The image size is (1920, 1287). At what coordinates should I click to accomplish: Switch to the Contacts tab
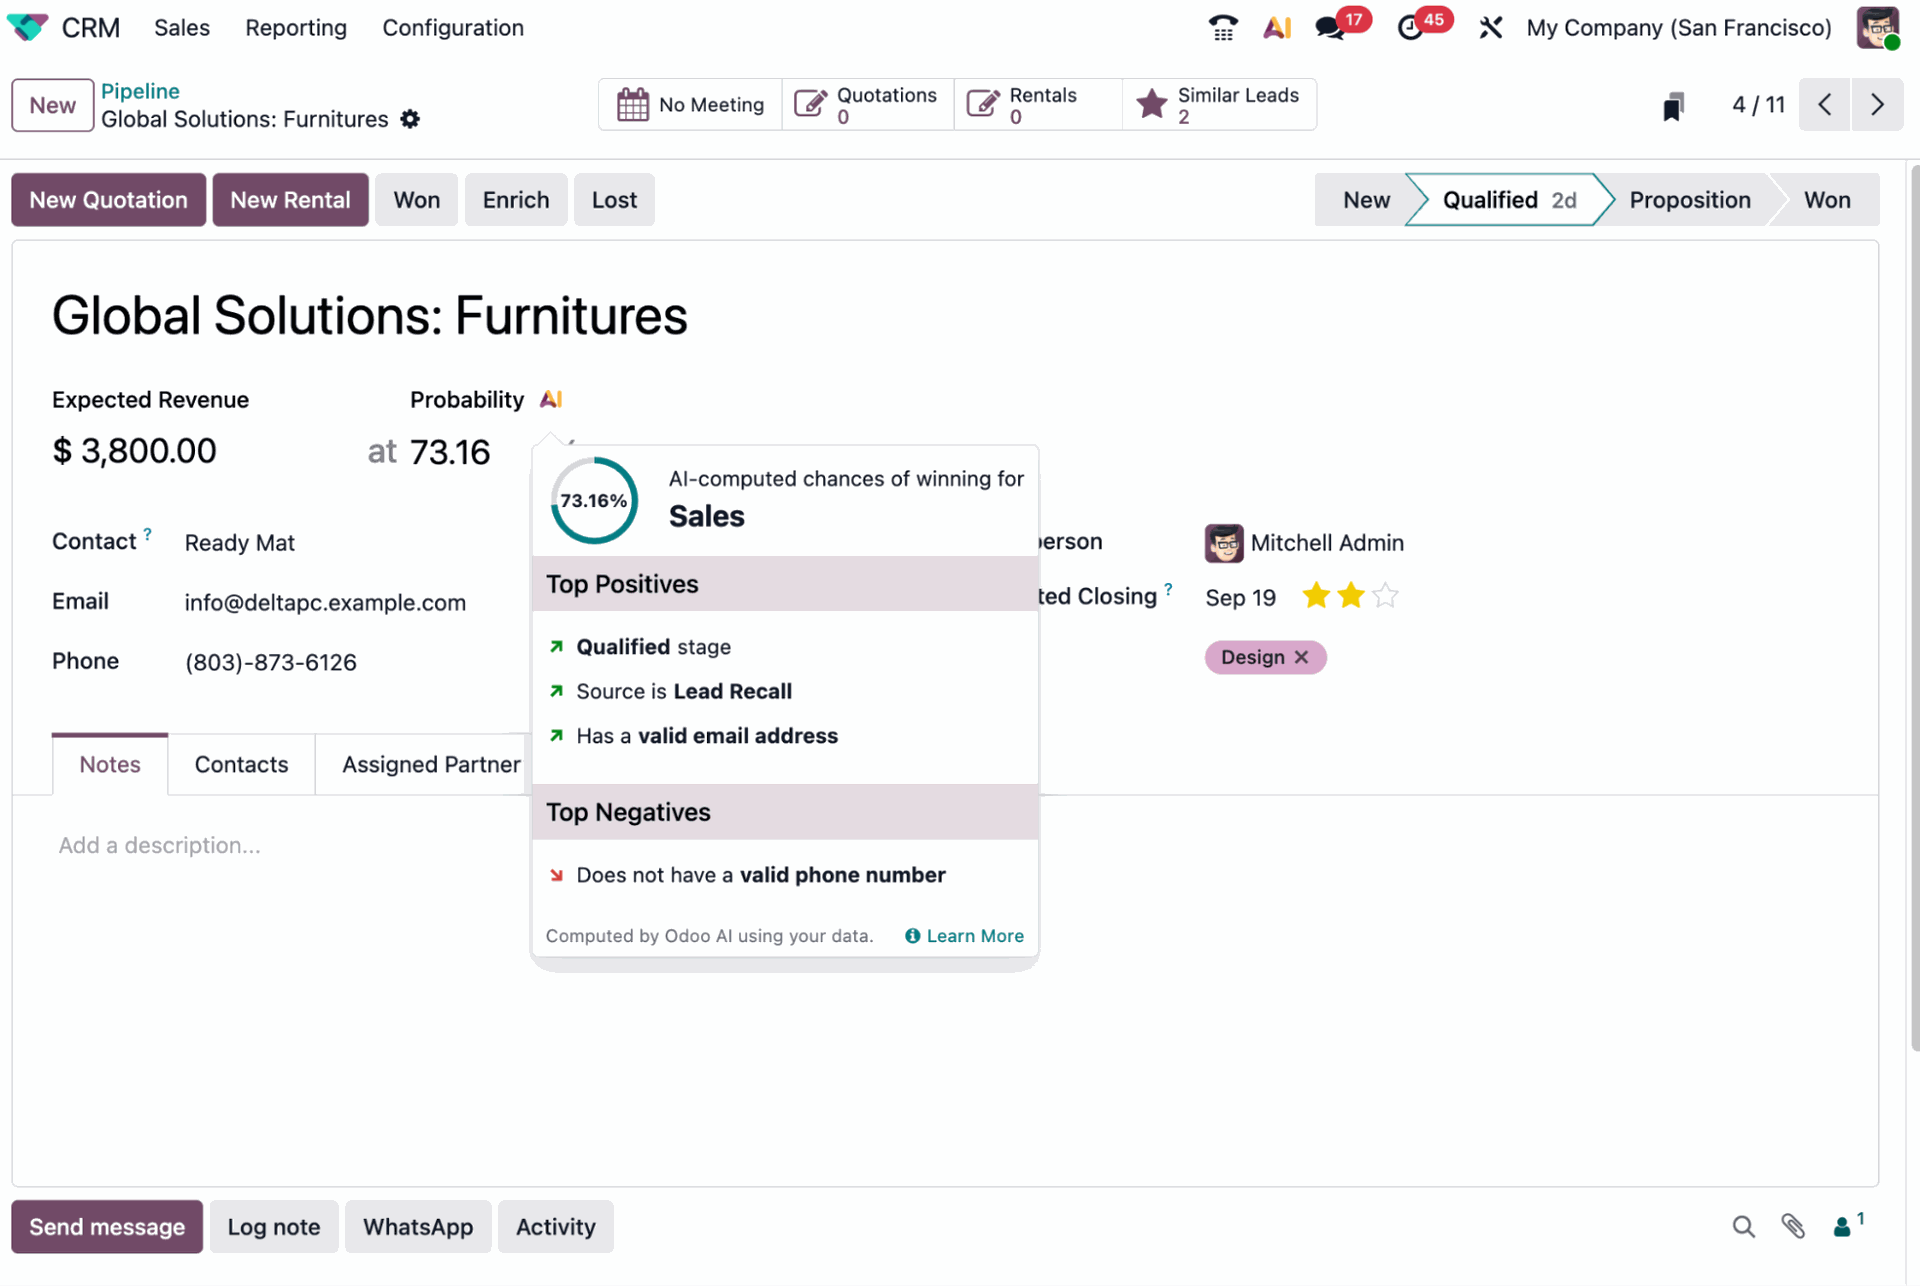[241, 764]
